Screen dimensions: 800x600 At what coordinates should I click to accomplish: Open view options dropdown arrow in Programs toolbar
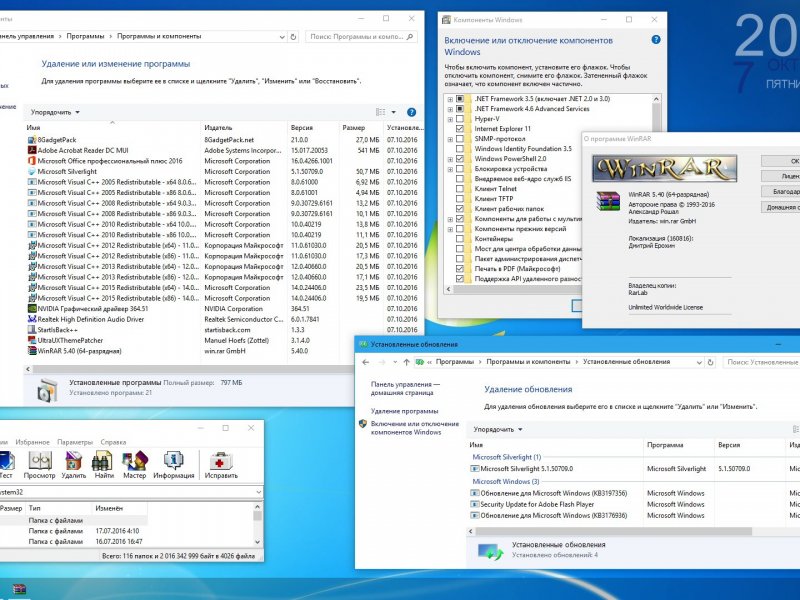tap(393, 112)
